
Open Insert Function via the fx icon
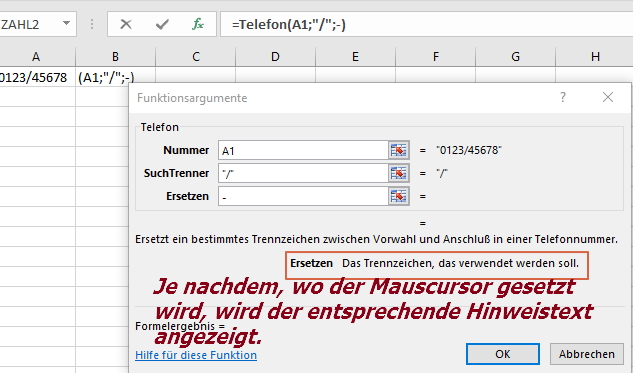point(197,24)
